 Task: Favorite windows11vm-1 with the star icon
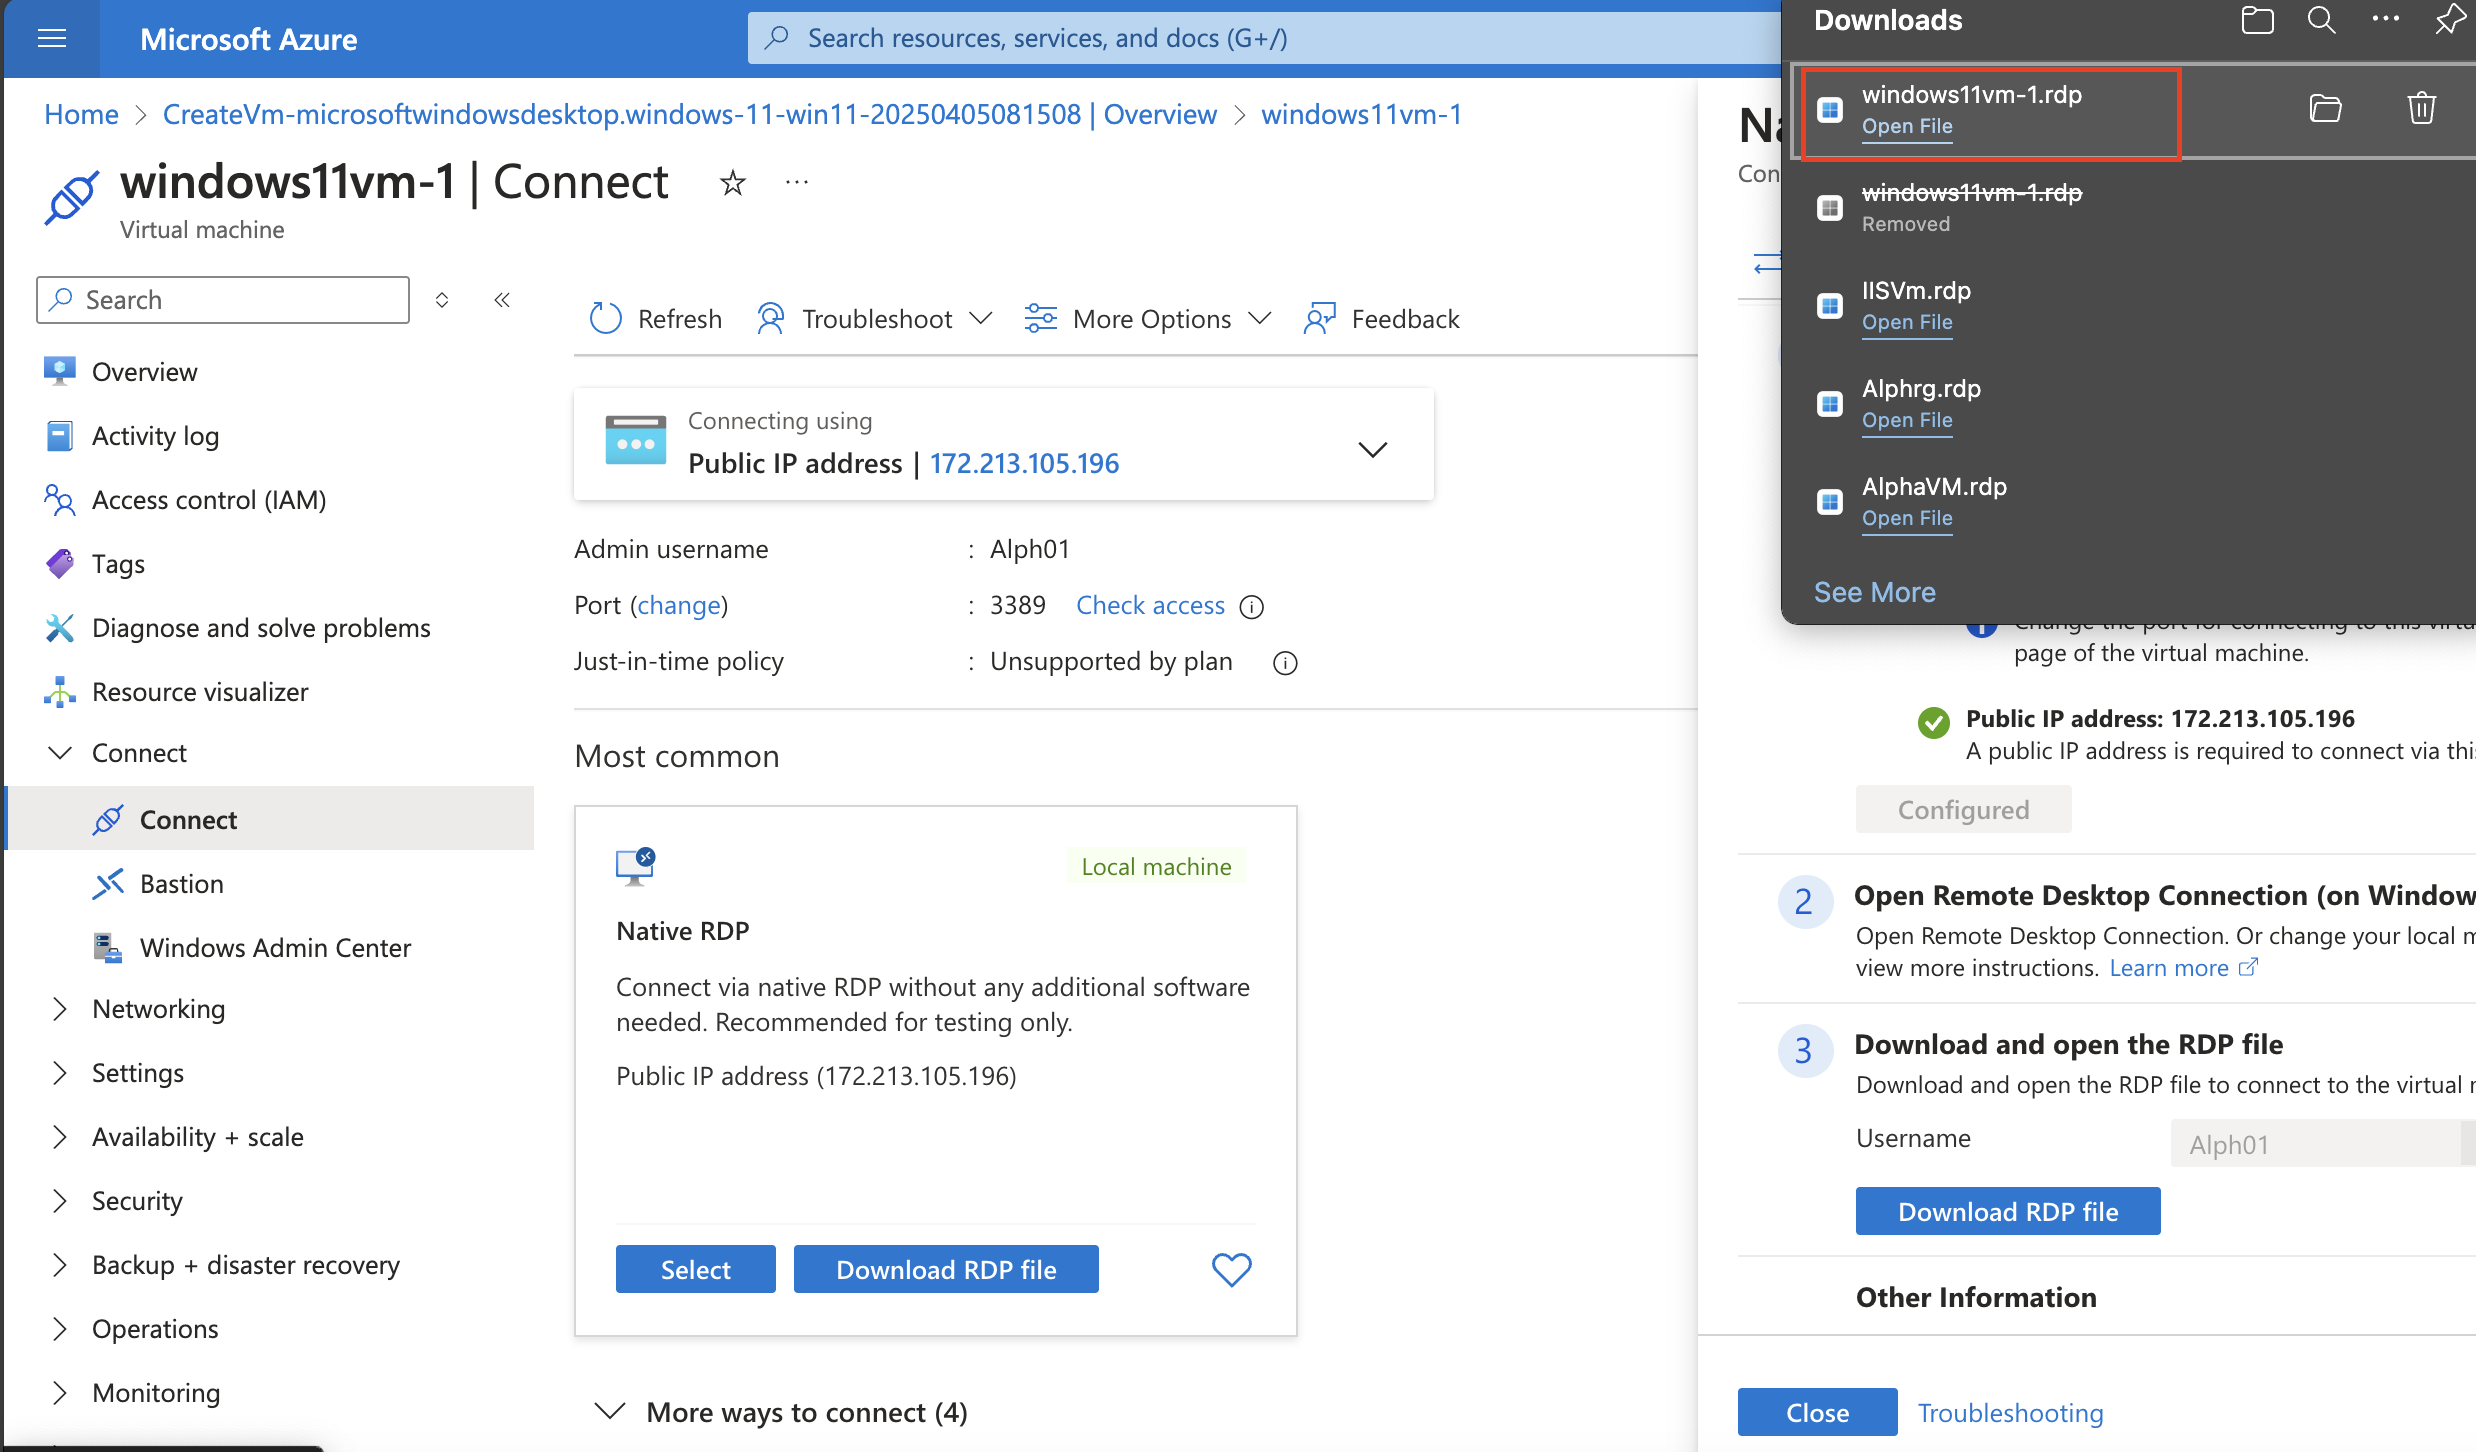(733, 183)
